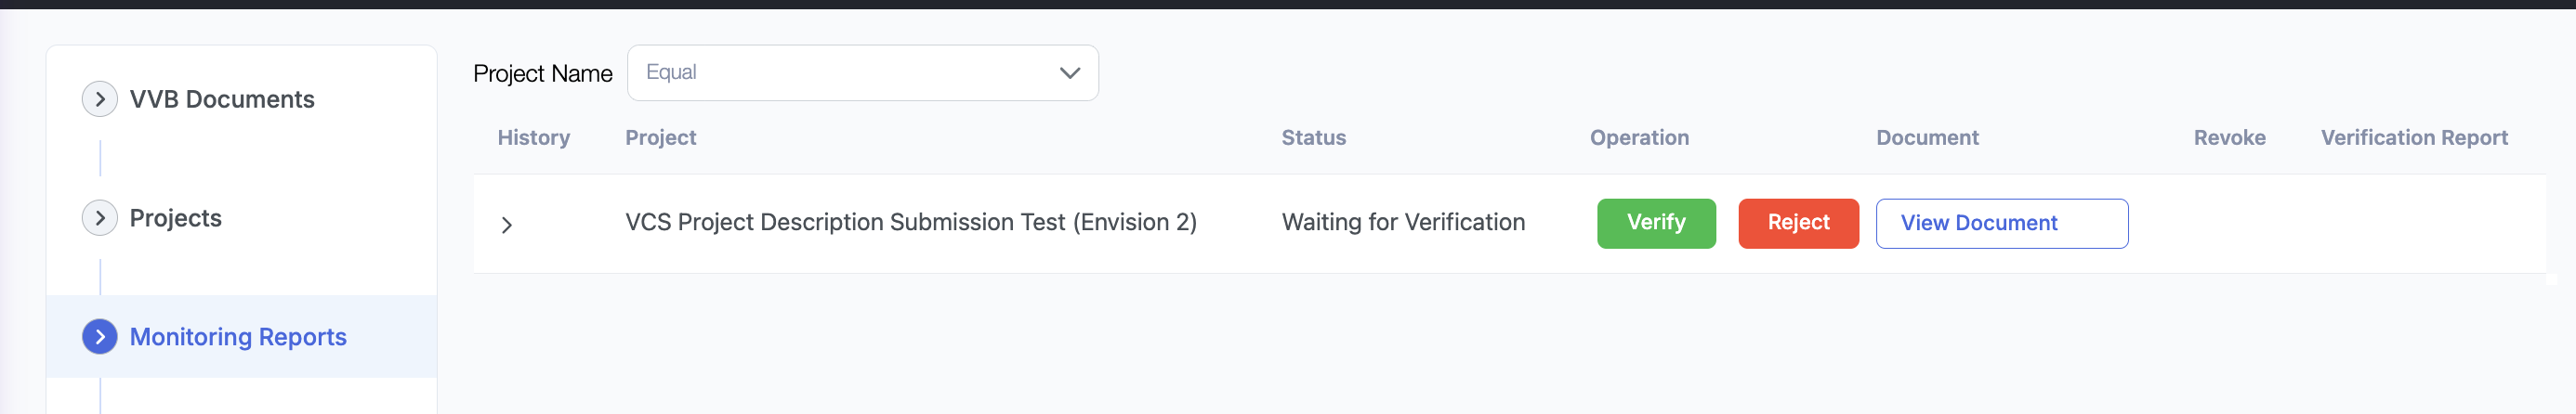
Task: Click the Document column header
Action: (x=1926, y=138)
